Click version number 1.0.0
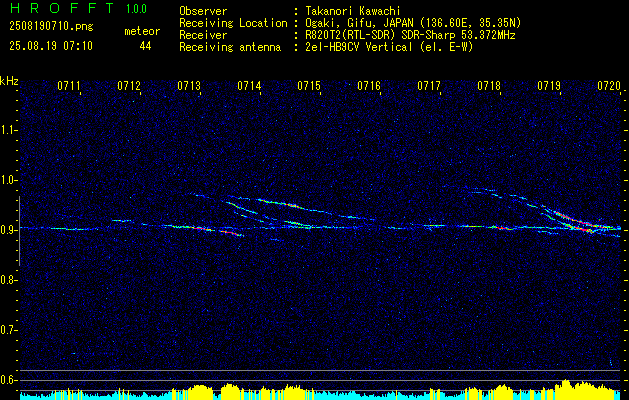 pyautogui.click(x=136, y=8)
